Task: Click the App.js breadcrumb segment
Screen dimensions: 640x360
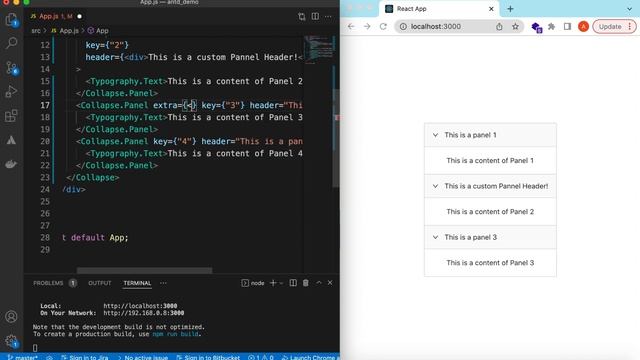Action: click(65, 31)
